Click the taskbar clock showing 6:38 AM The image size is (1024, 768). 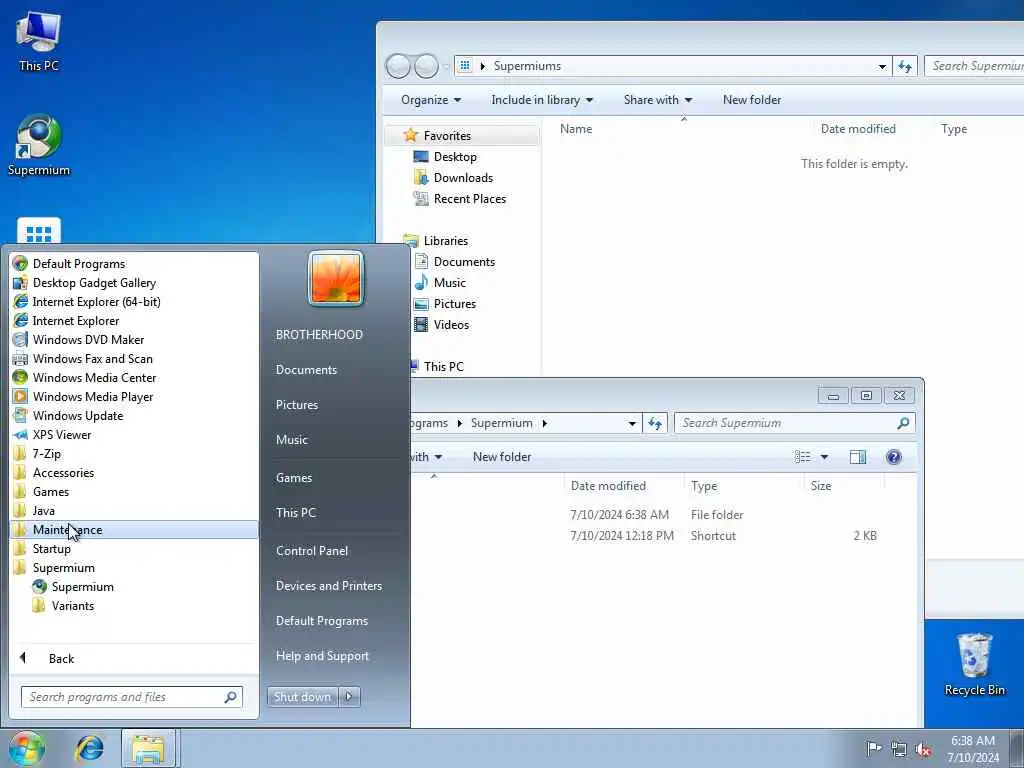(x=972, y=749)
